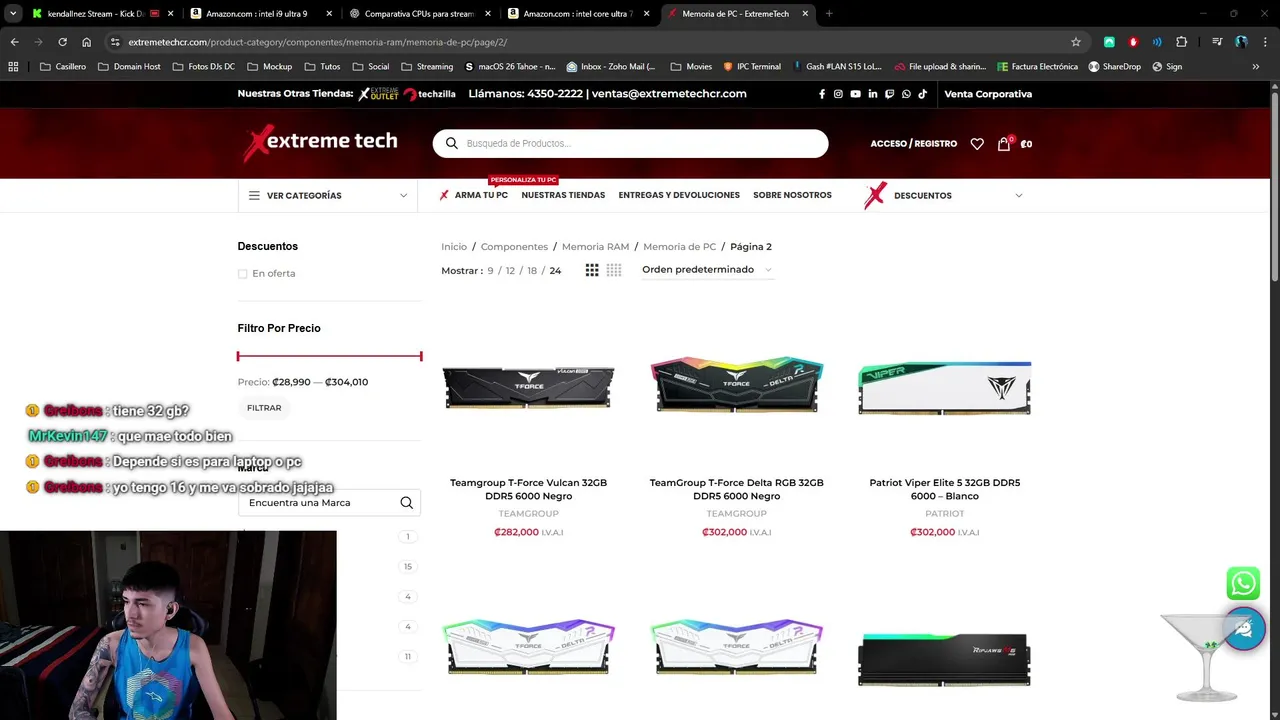The image size is (1280, 720).
Task: Open the shopping cart icon
Action: pos(1004,144)
